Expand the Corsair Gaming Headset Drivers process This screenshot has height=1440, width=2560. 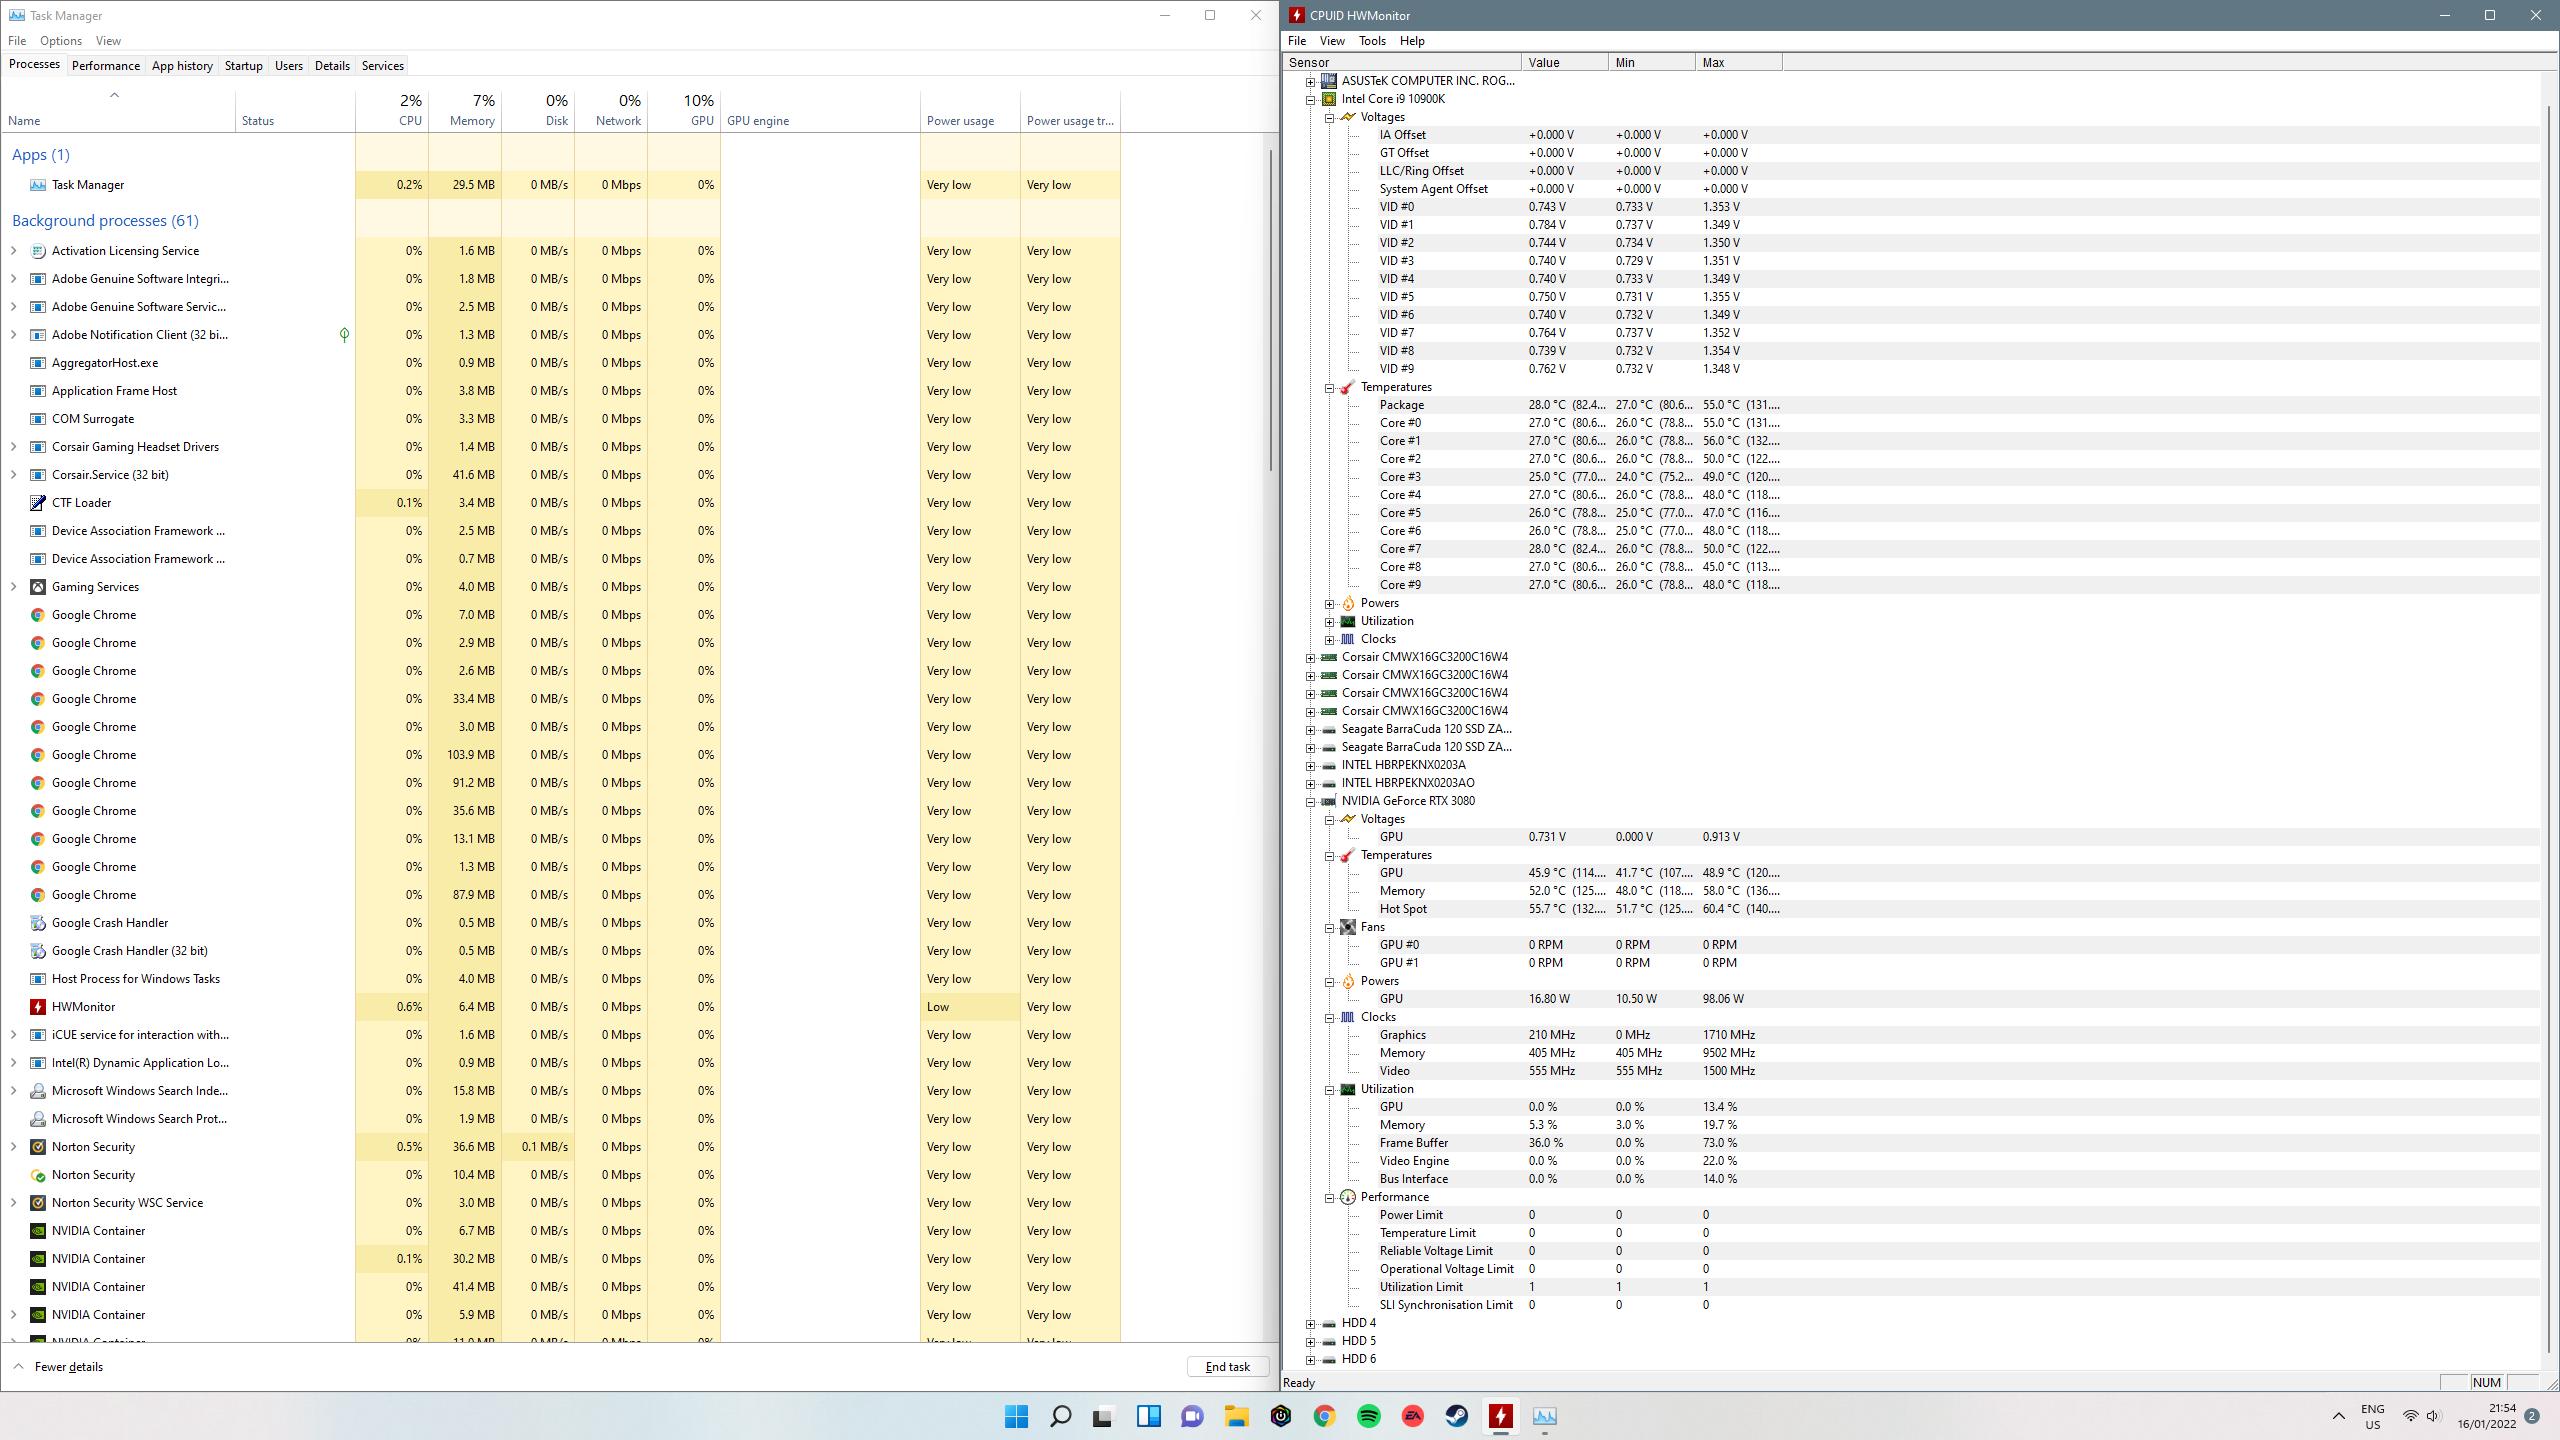click(14, 447)
